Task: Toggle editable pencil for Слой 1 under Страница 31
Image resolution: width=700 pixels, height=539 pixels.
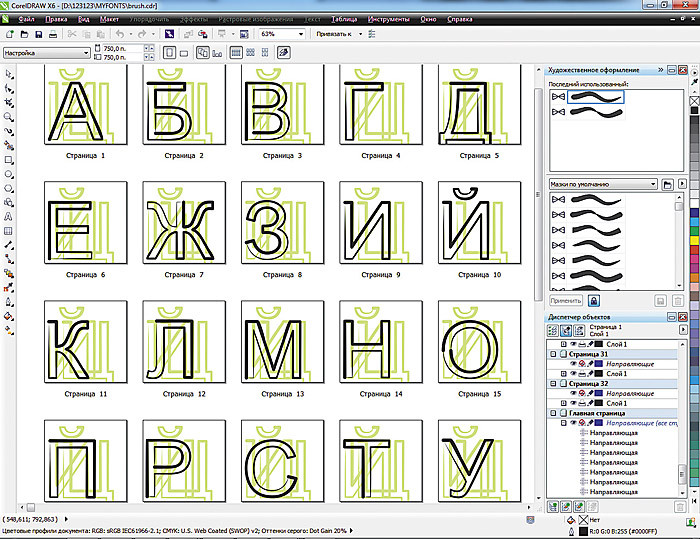Action: click(x=590, y=373)
